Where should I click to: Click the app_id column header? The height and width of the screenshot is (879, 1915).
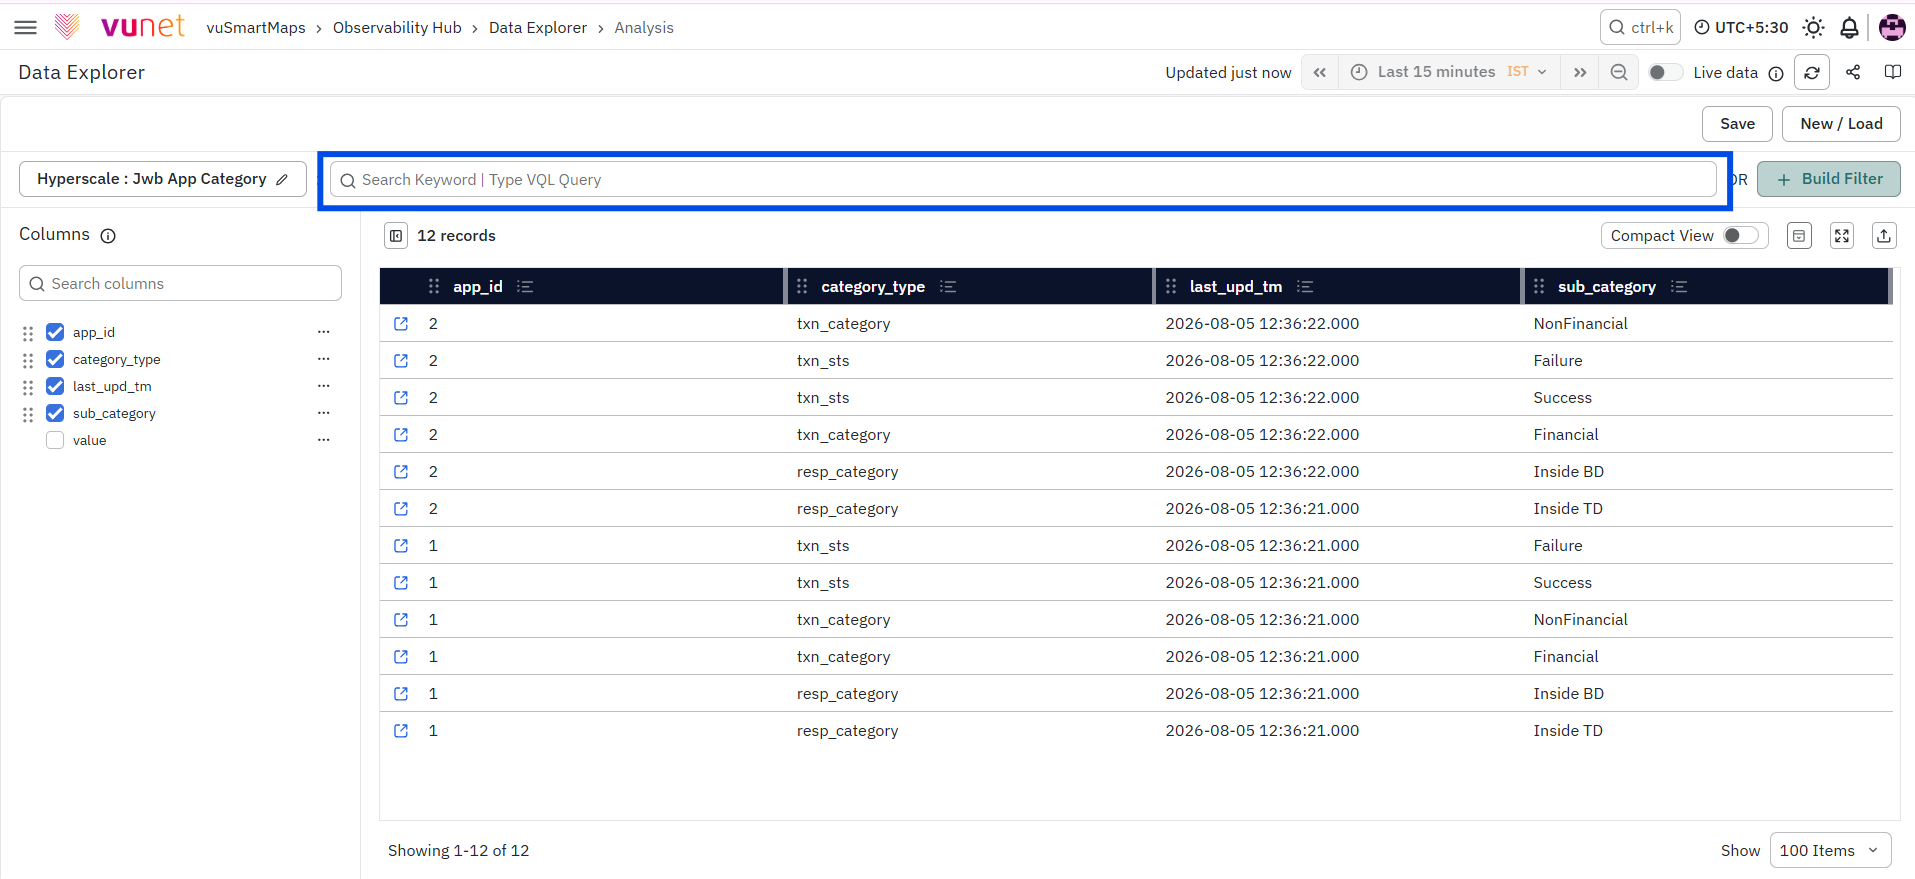click(x=478, y=286)
